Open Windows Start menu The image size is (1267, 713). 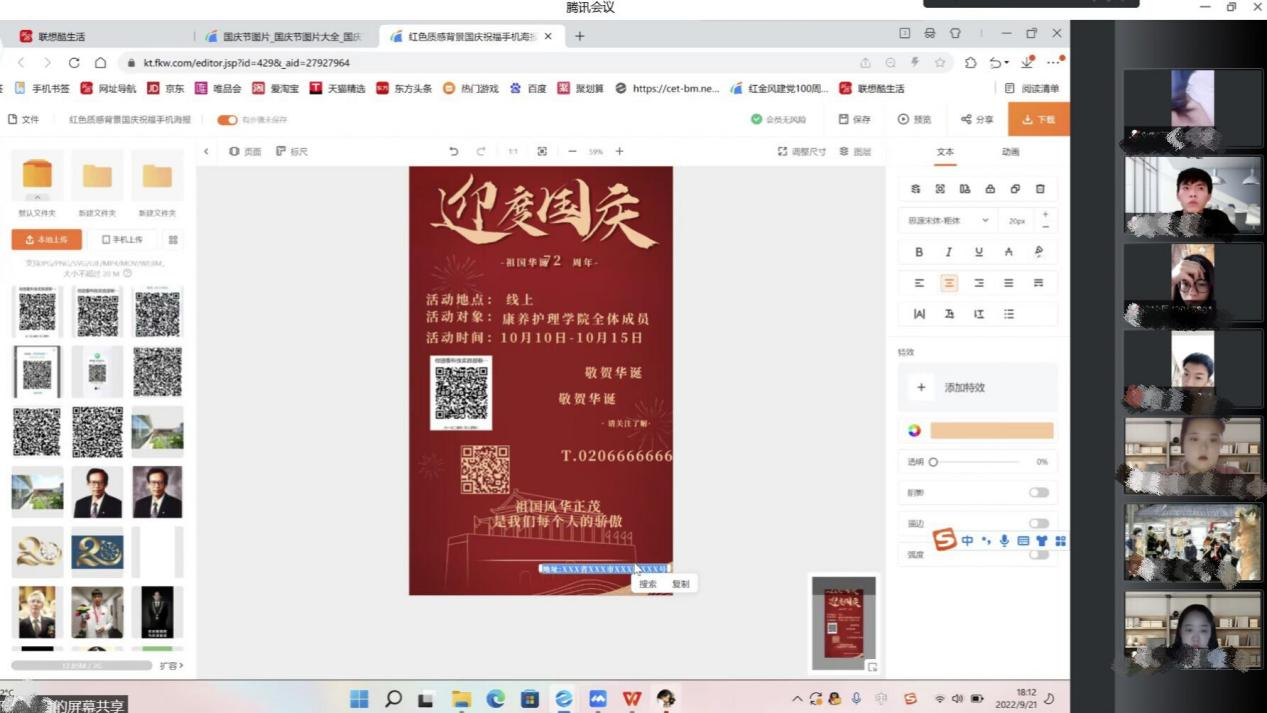(359, 699)
